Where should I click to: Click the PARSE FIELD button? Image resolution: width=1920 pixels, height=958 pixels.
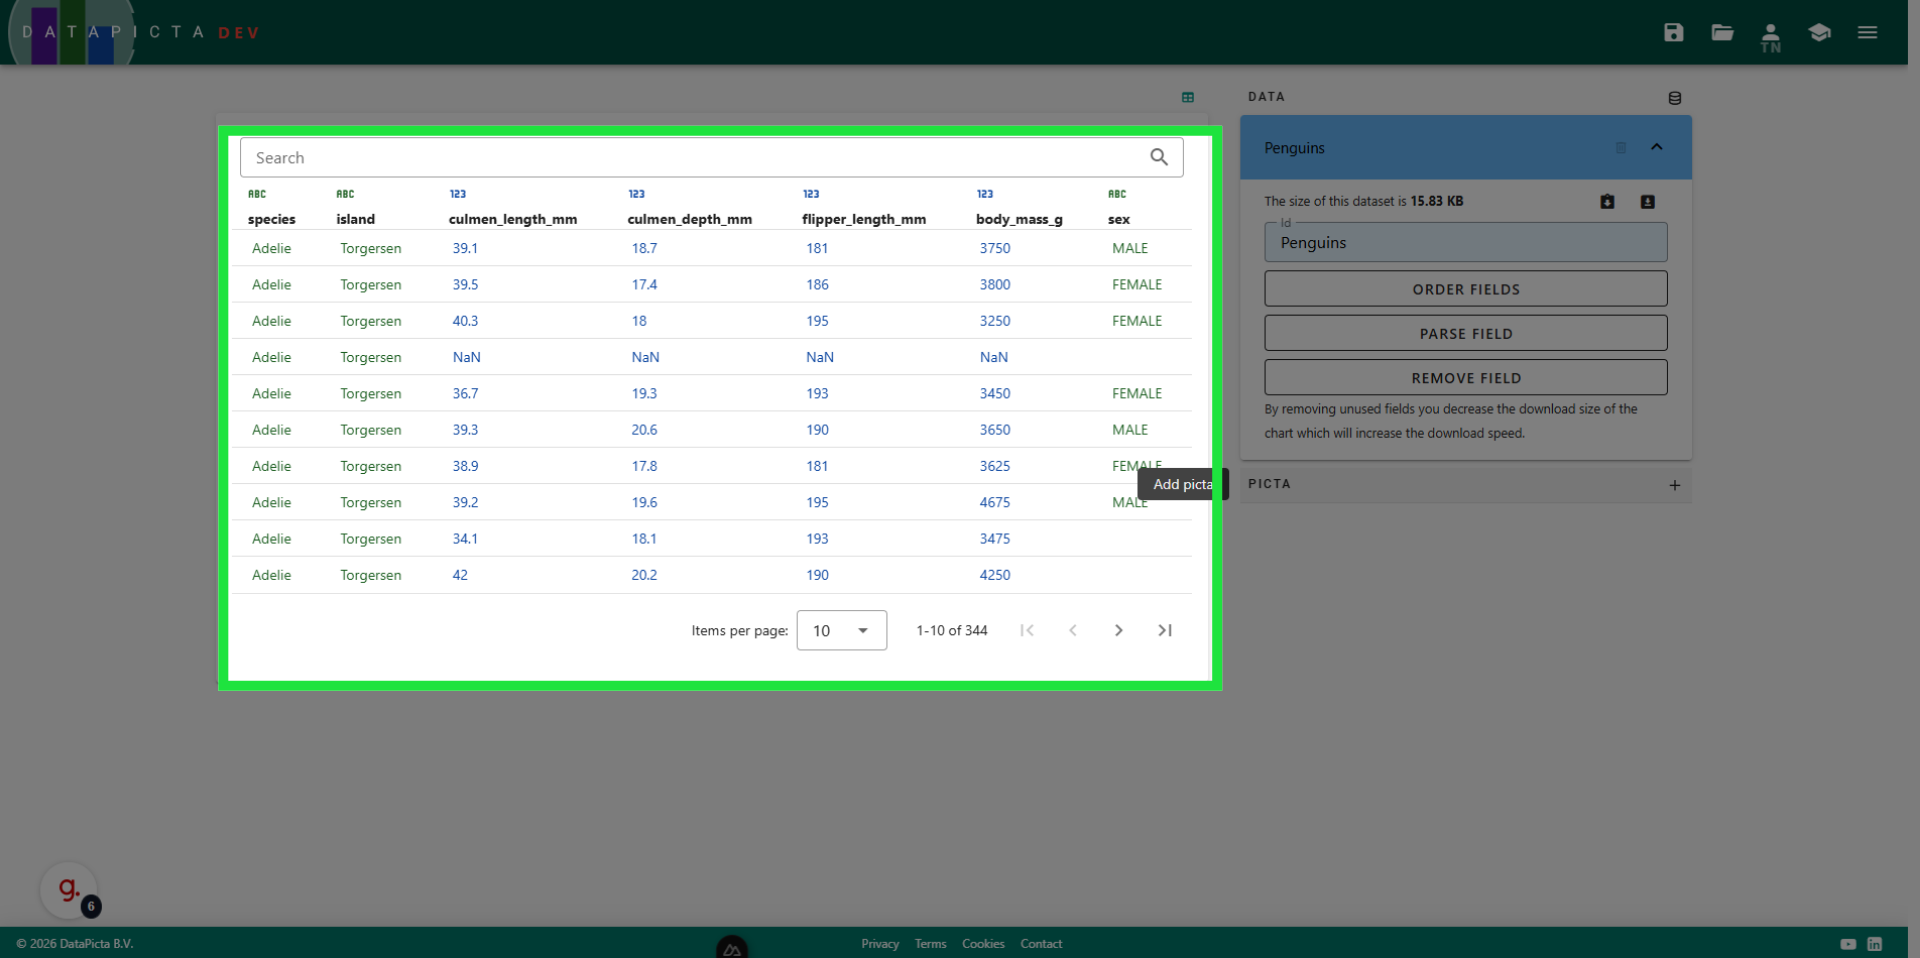pyautogui.click(x=1465, y=333)
